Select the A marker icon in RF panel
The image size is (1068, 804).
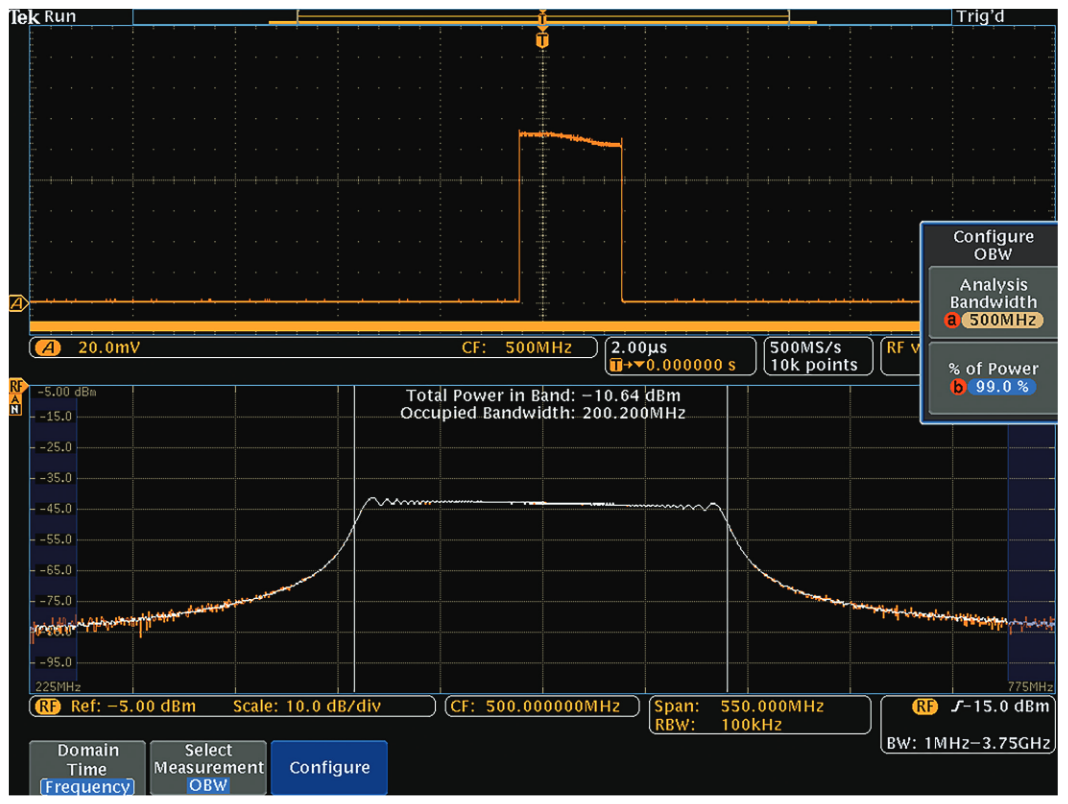click(x=15, y=398)
